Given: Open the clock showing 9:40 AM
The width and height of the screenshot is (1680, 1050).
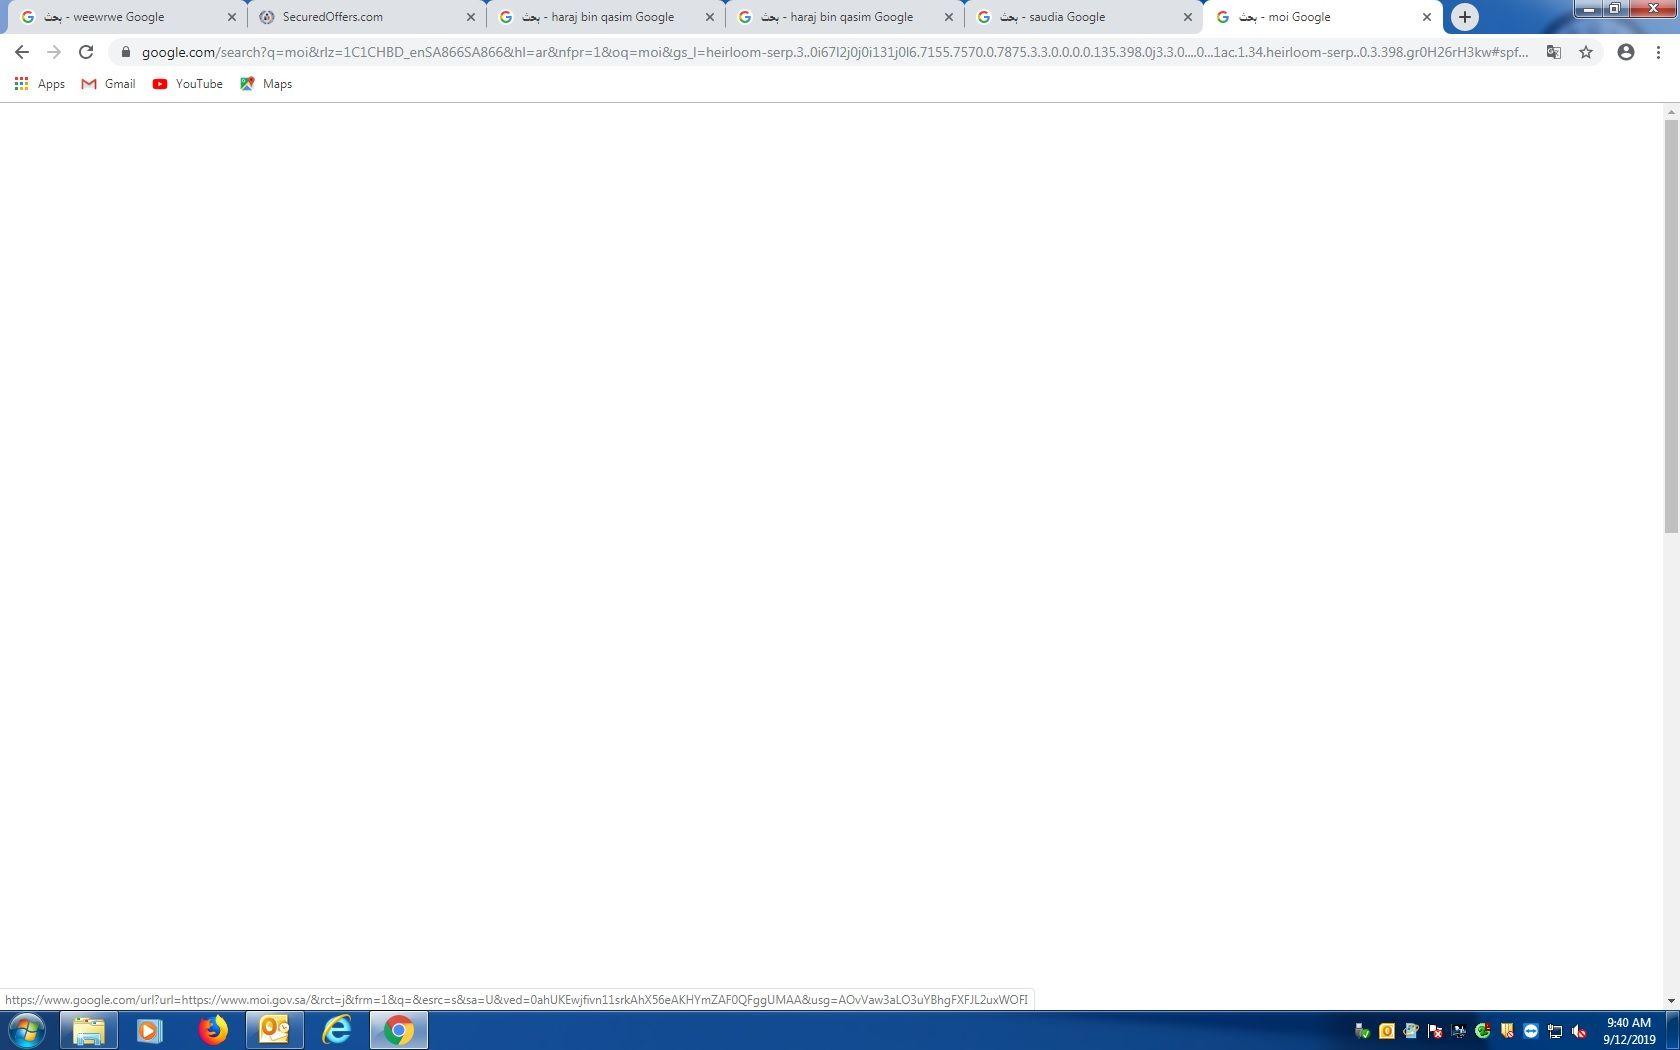Looking at the screenshot, I should 1629,1031.
